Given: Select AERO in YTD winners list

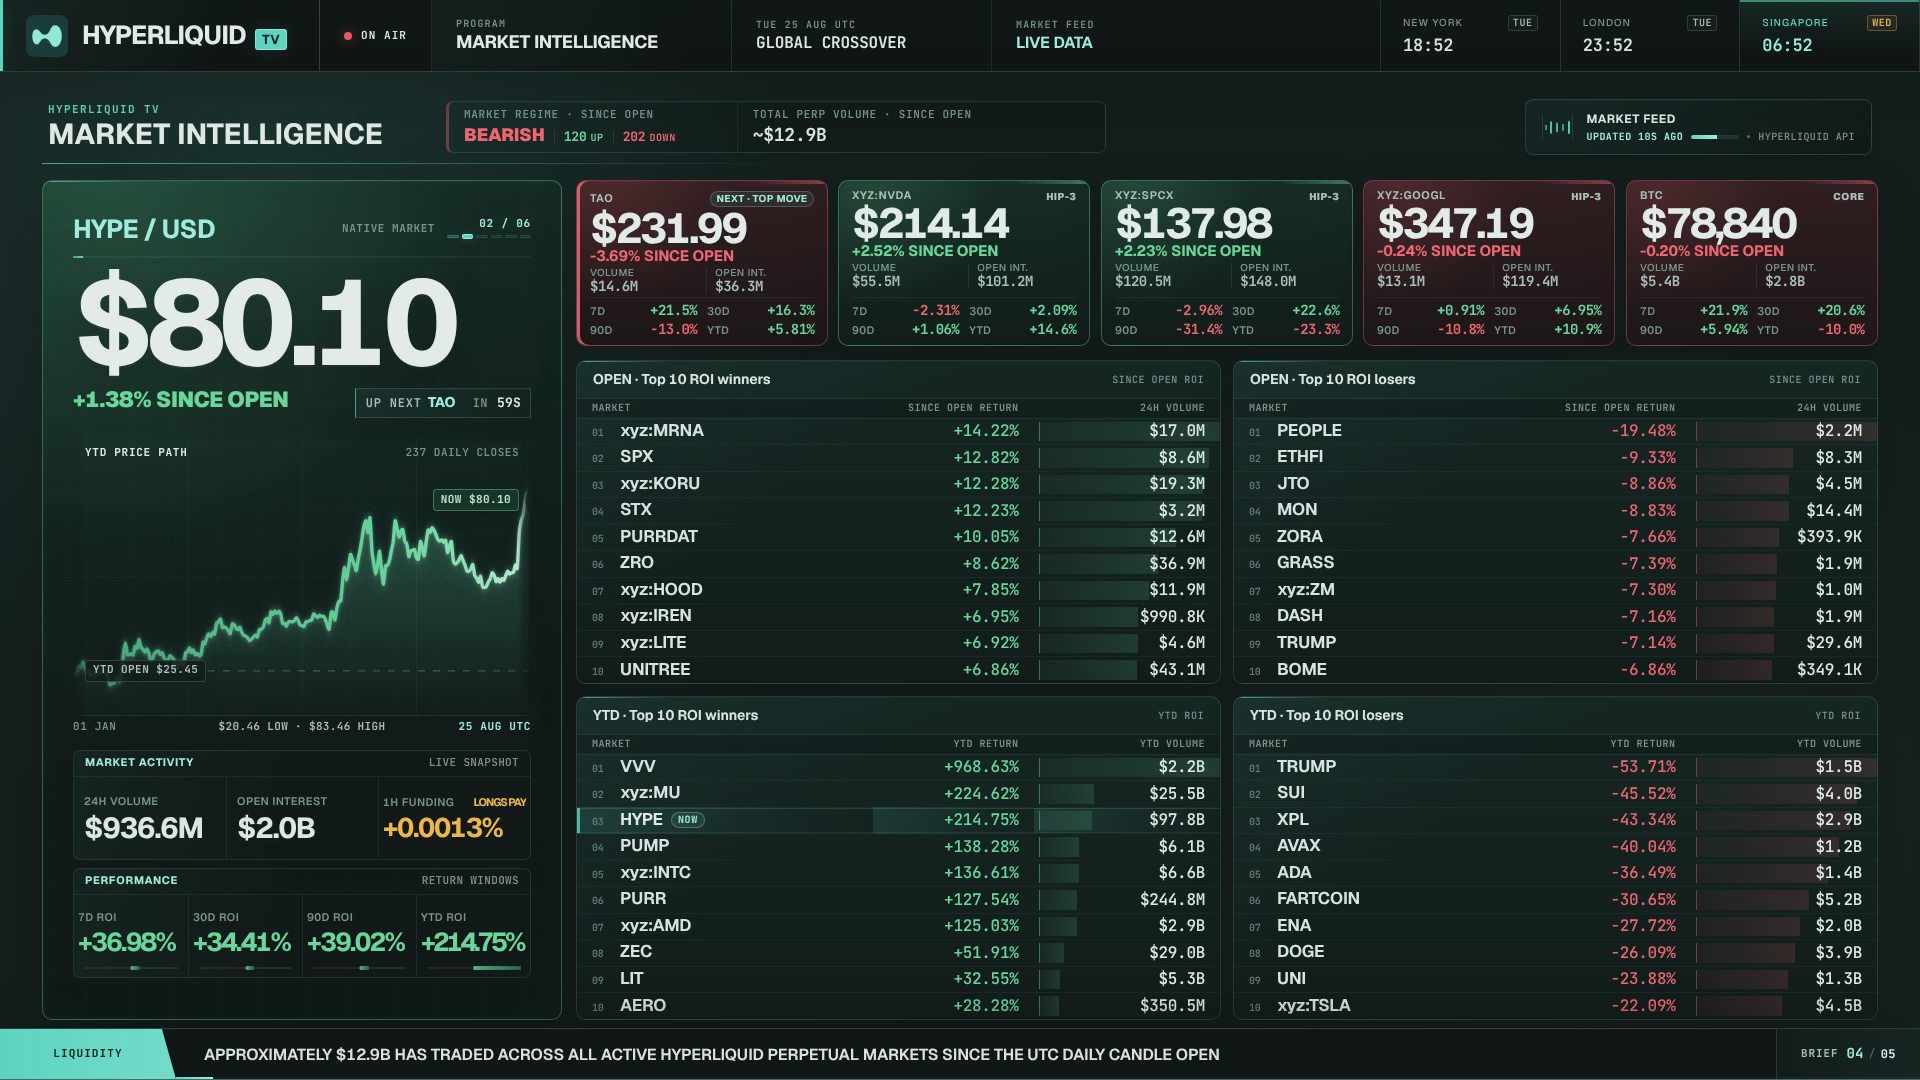Looking at the screenshot, I should (x=898, y=1006).
